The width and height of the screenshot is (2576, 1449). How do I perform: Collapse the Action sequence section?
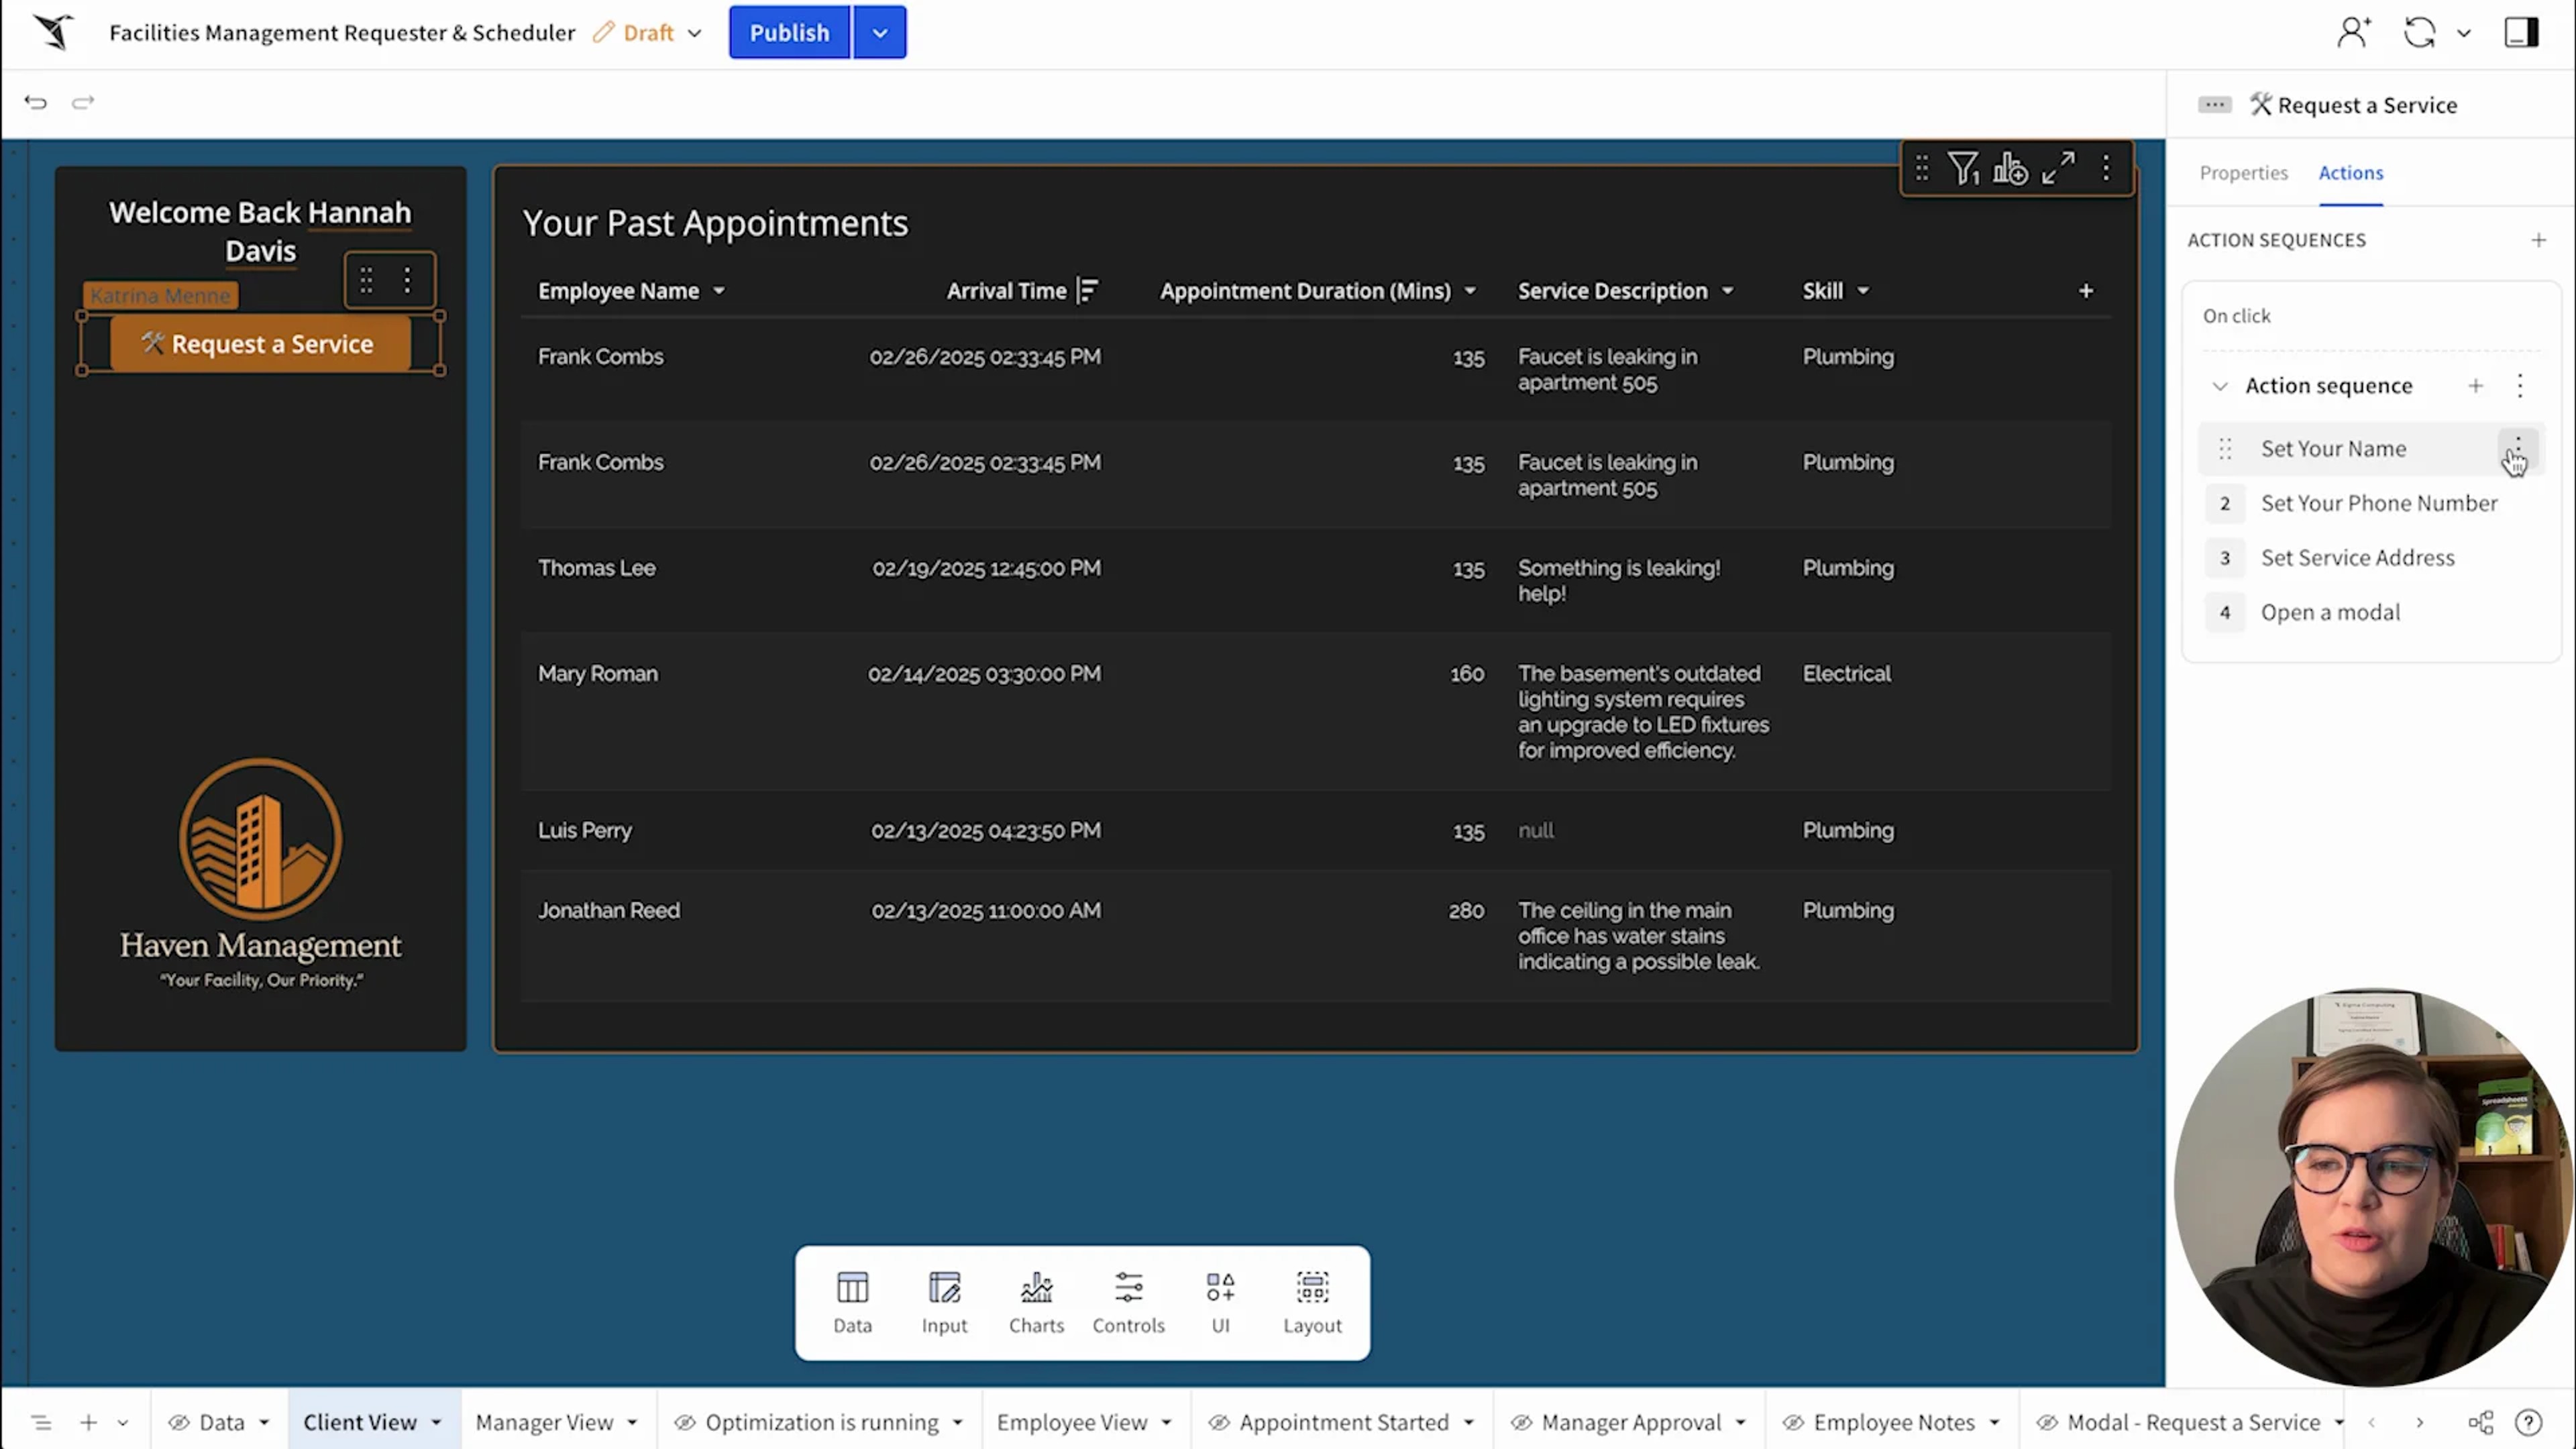[2220, 386]
